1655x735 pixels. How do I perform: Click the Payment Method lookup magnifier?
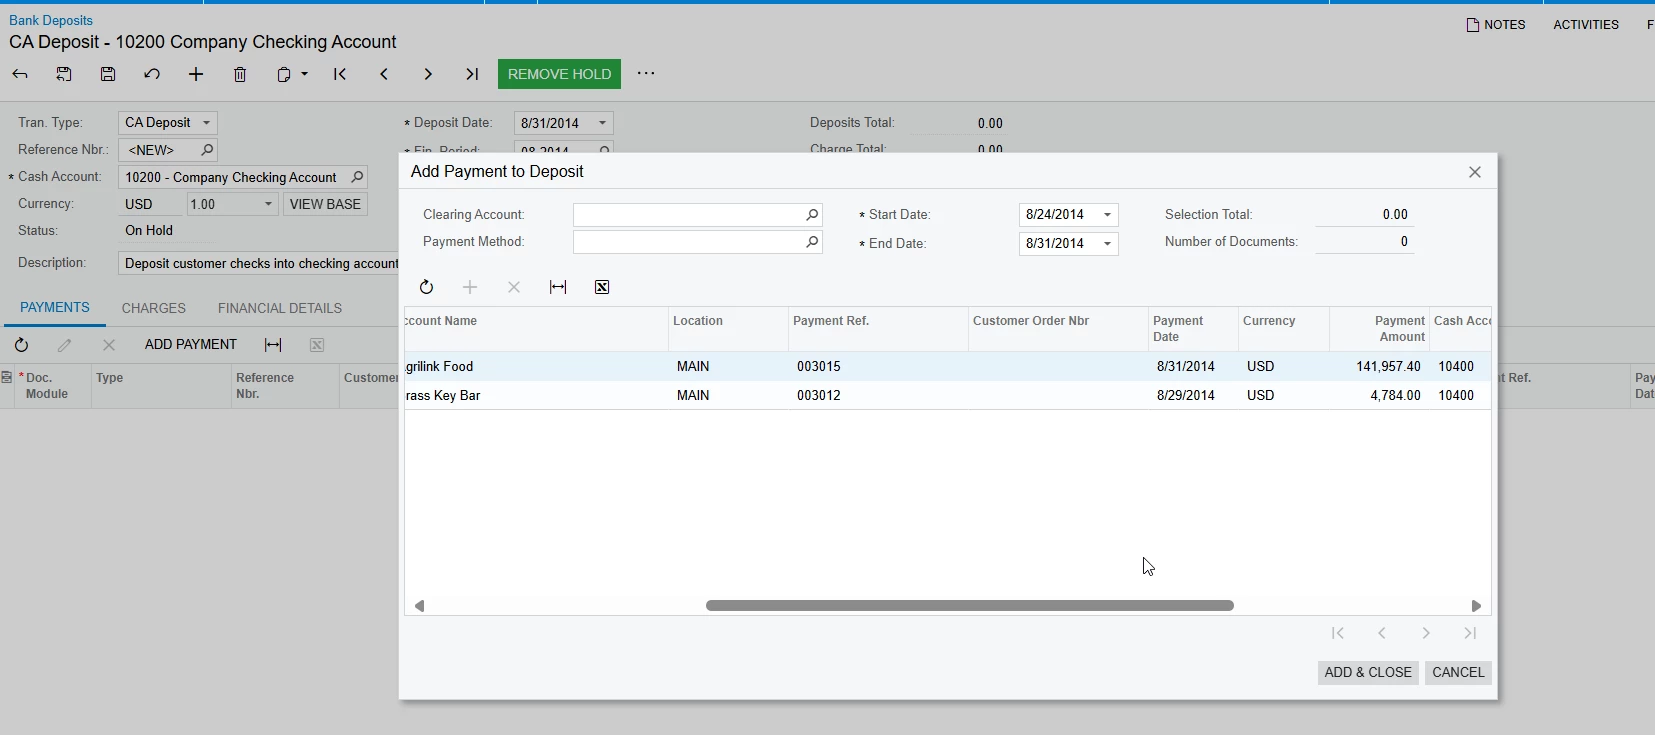[x=812, y=242]
